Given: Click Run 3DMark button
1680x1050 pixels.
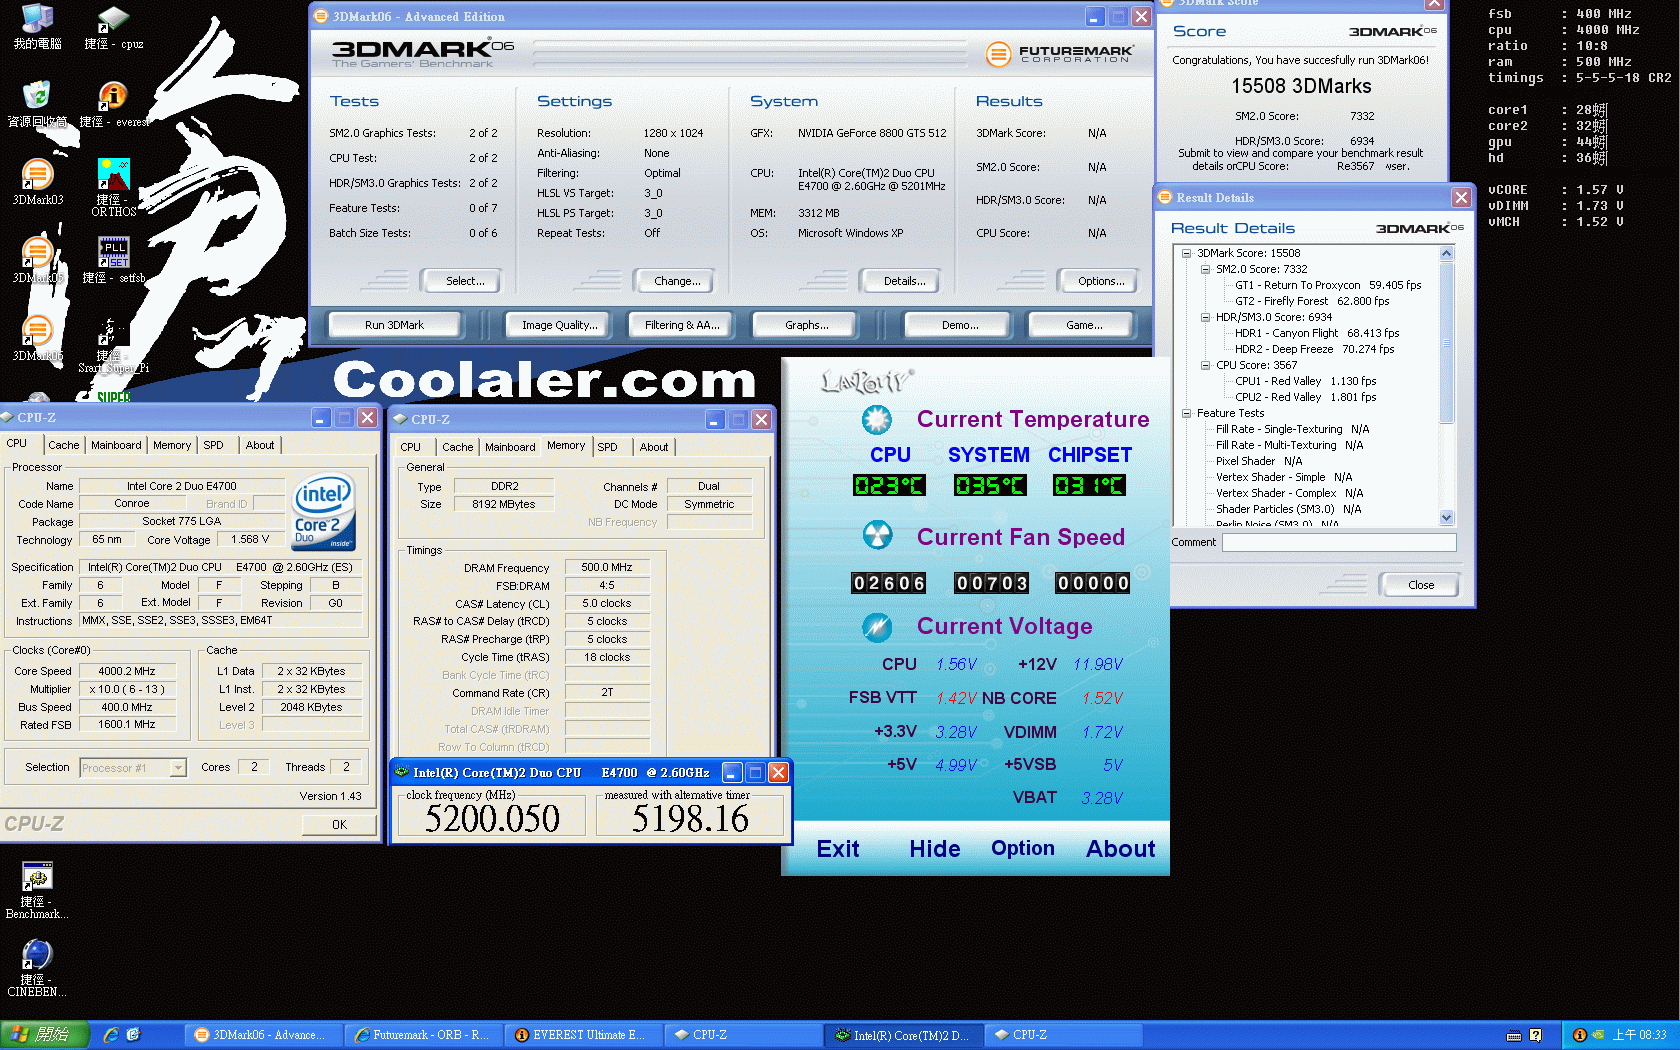Looking at the screenshot, I should (x=394, y=325).
